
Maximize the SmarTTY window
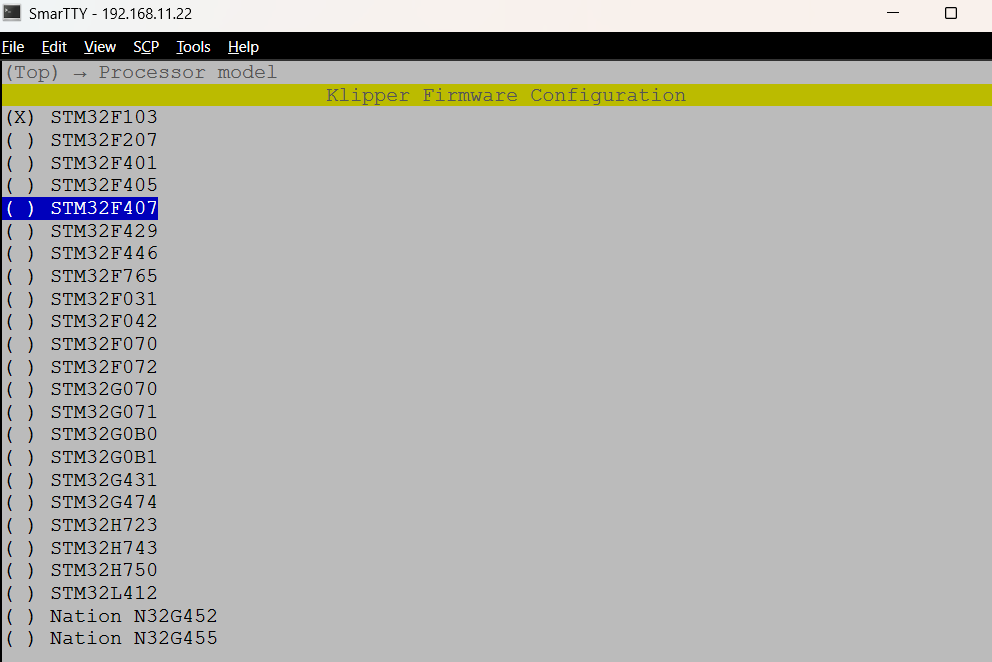click(x=951, y=14)
